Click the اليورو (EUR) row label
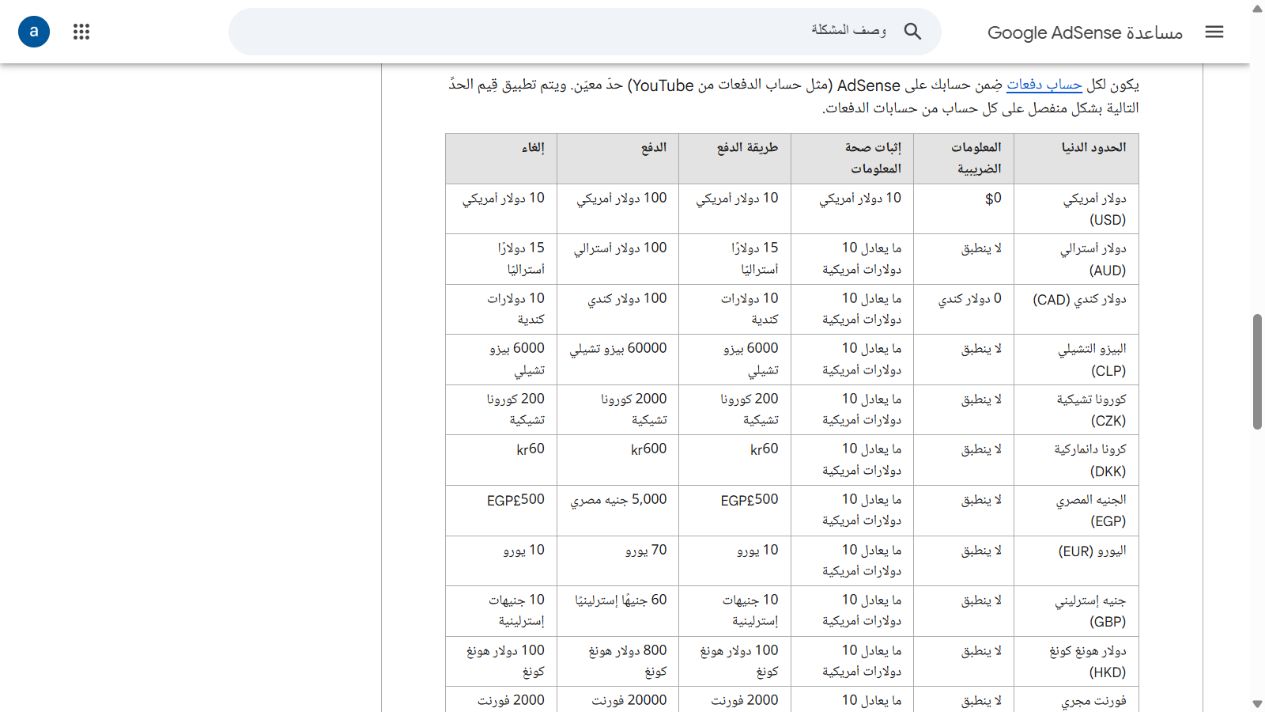This screenshot has height=712, width=1265. click(1092, 550)
